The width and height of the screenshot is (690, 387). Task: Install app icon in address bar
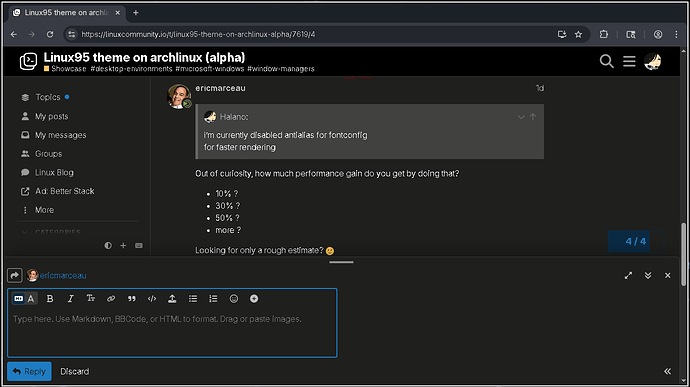point(562,34)
